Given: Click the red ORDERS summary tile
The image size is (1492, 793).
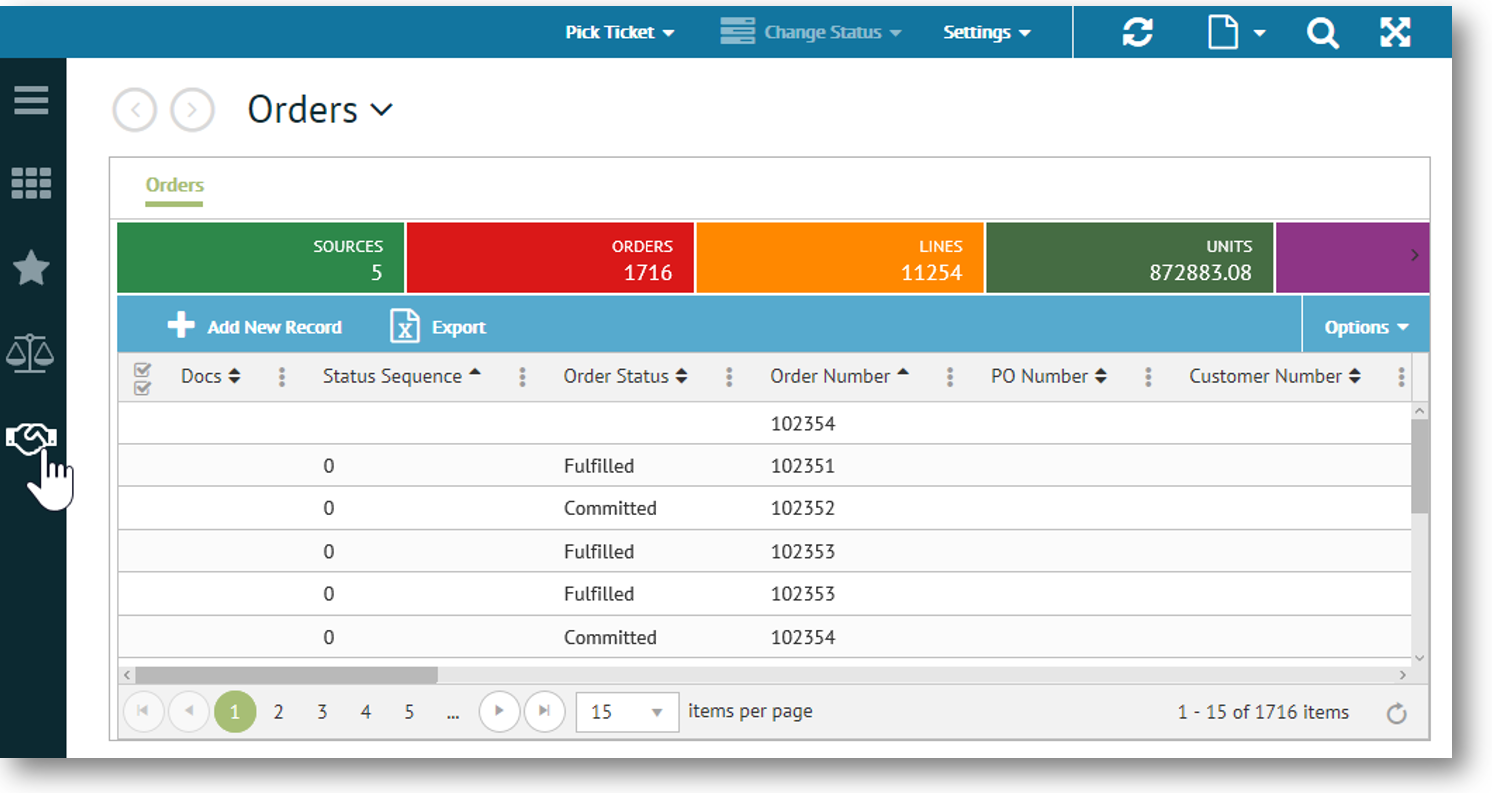Looking at the screenshot, I should 550,258.
